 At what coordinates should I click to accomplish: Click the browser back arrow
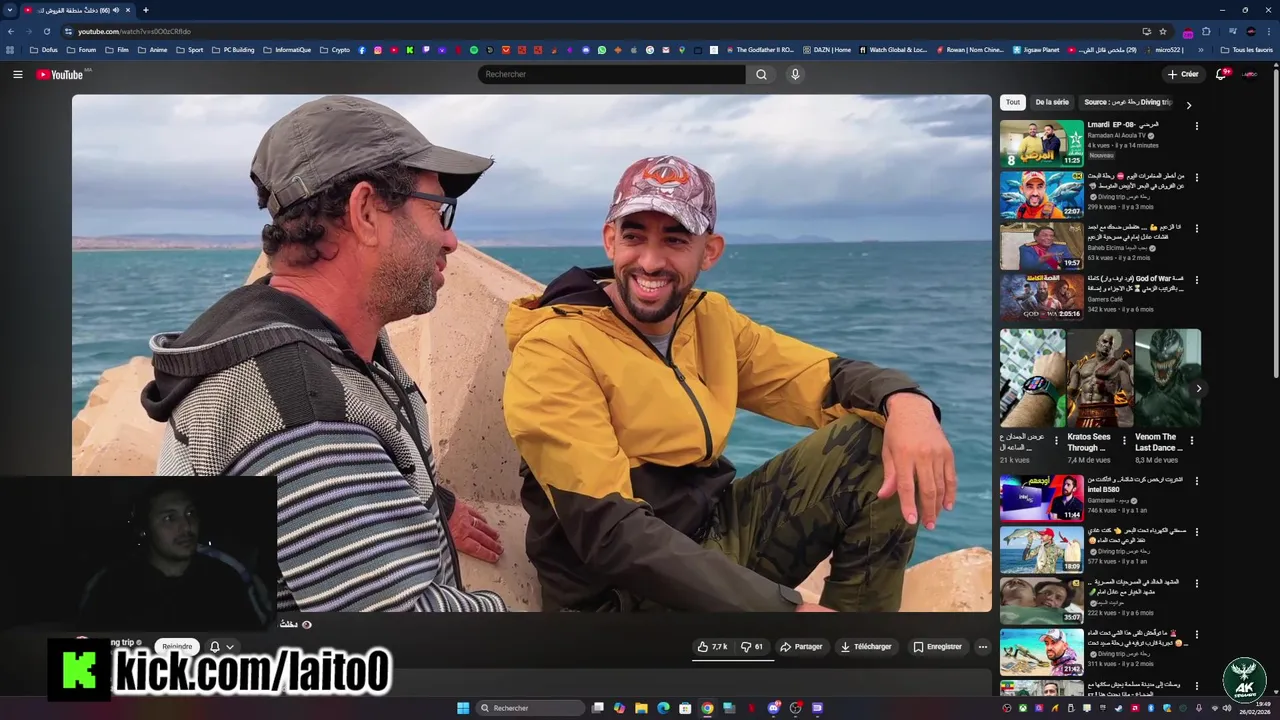pyautogui.click(x=11, y=31)
